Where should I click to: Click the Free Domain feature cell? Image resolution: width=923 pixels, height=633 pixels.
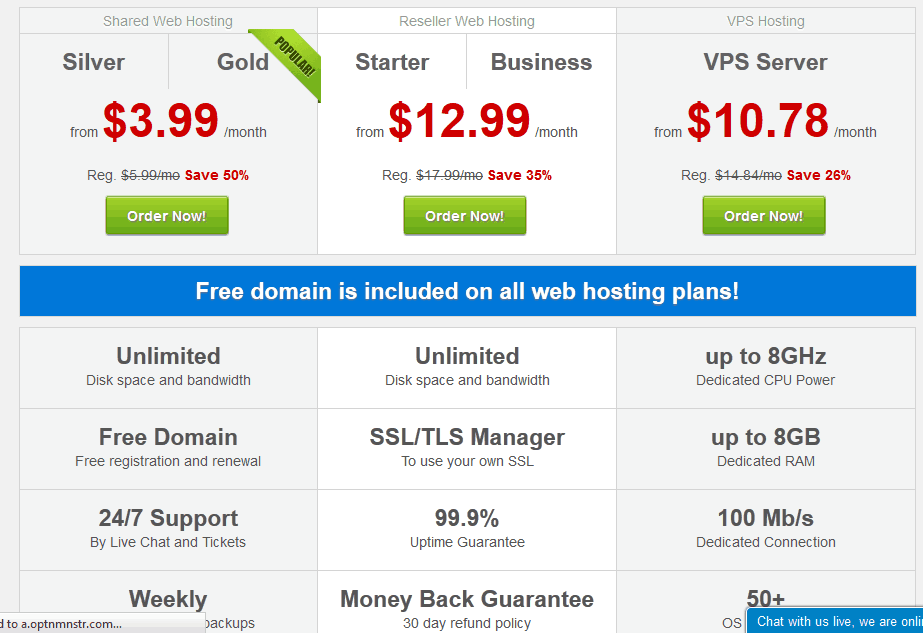coord(168,449)
